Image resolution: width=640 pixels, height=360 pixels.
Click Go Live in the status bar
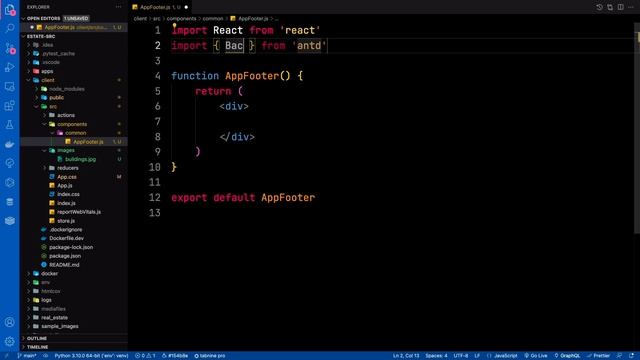tap(536, 356)
